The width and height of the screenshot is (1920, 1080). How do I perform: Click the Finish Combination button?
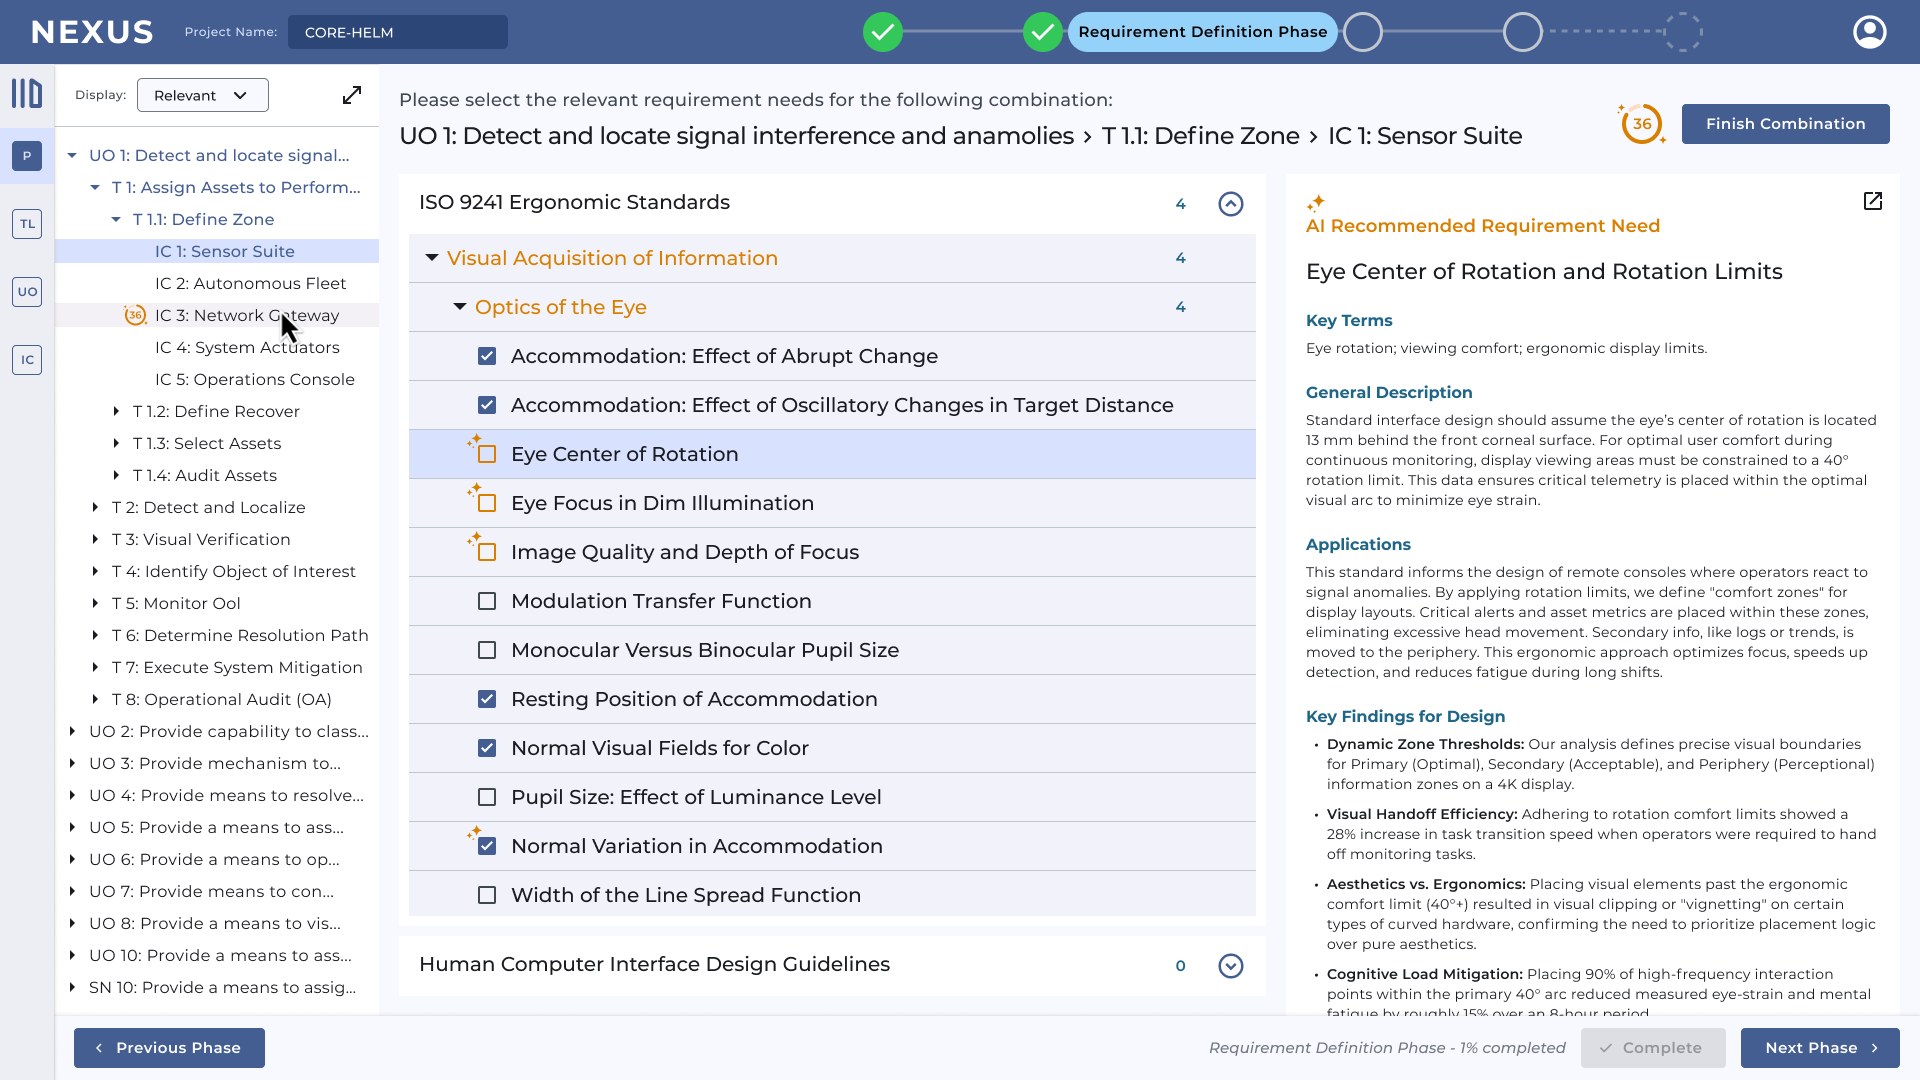click(1785, 124)
